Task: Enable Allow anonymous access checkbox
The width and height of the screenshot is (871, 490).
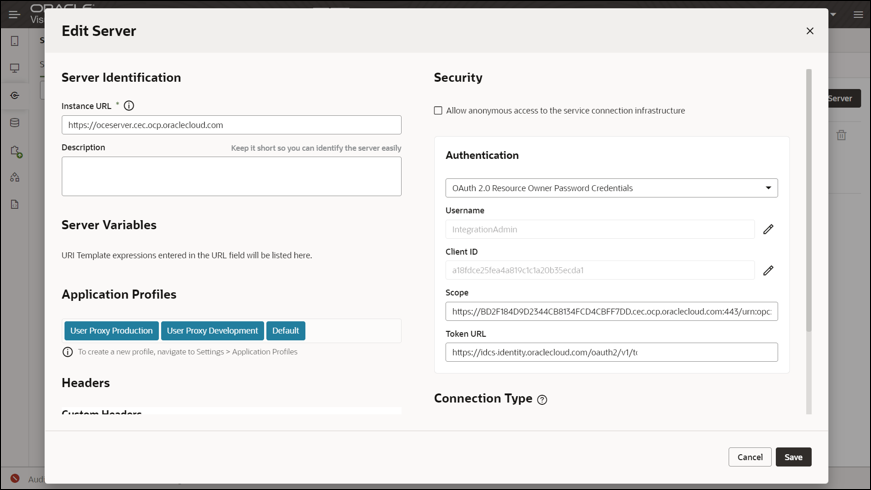Action: click(x=438, y=111)
